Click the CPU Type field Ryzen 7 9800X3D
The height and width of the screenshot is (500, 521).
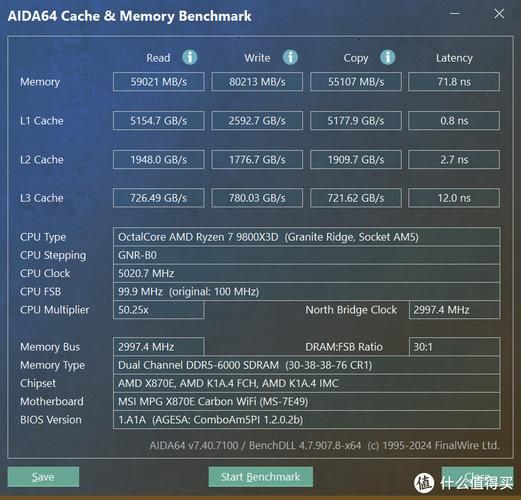[x=306, y=237]
